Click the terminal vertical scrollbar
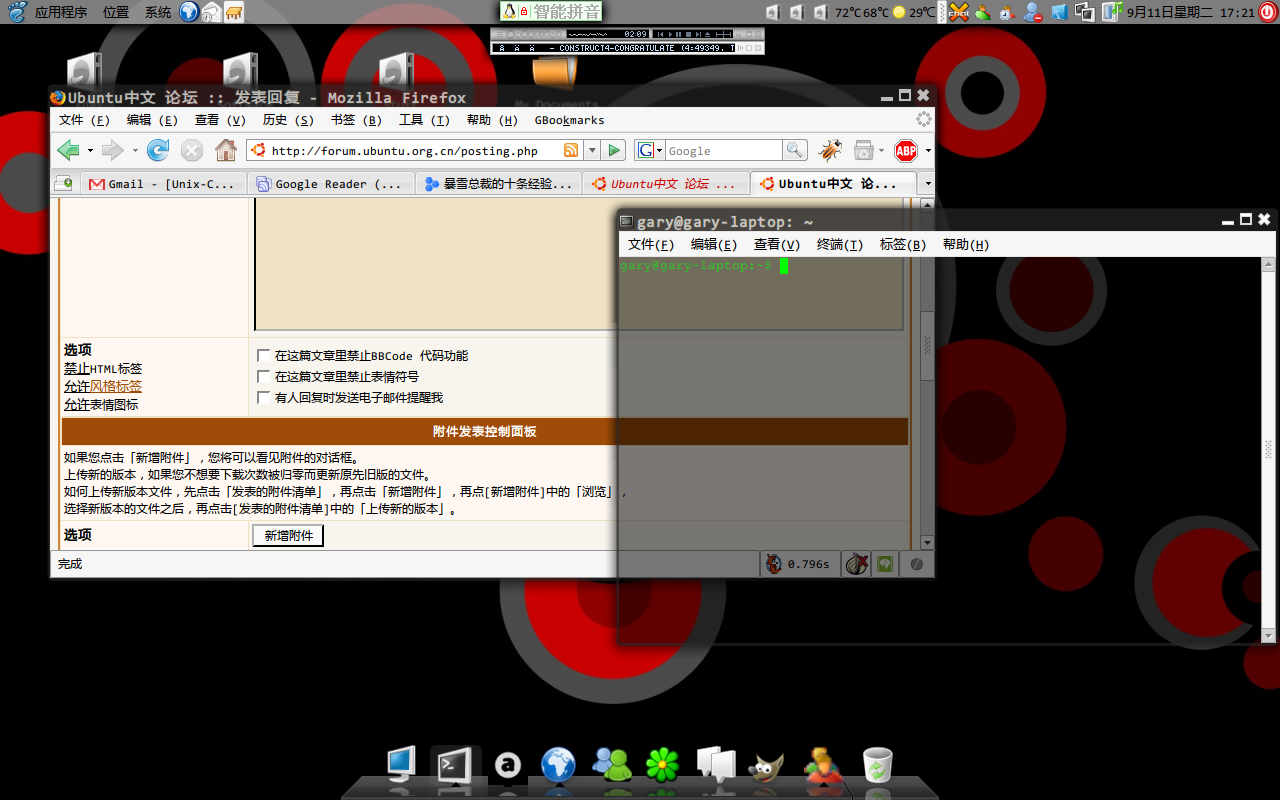1280x800 pixels. coord(1269,450)
